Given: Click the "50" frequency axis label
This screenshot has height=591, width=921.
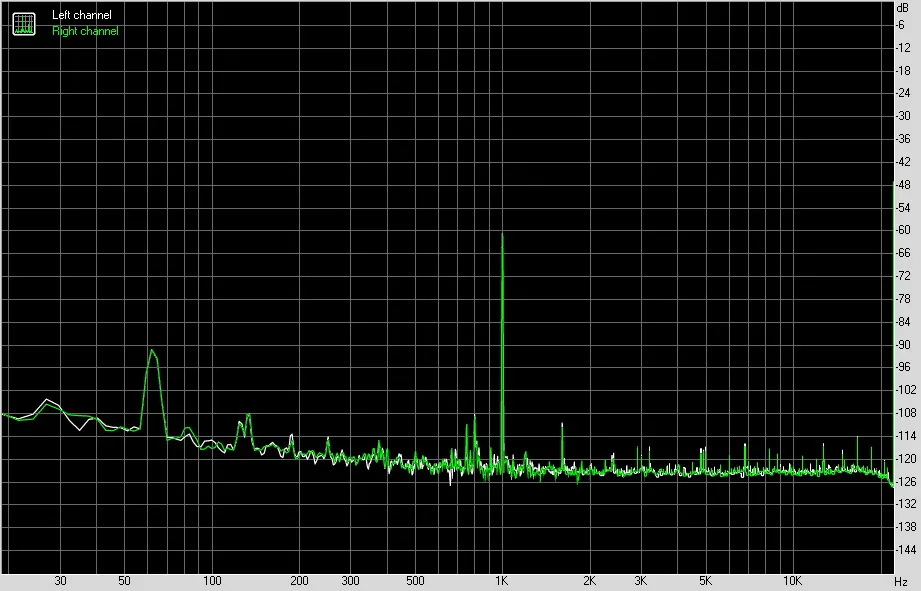Looking at the screenshot, I should [x=124, y=581].
